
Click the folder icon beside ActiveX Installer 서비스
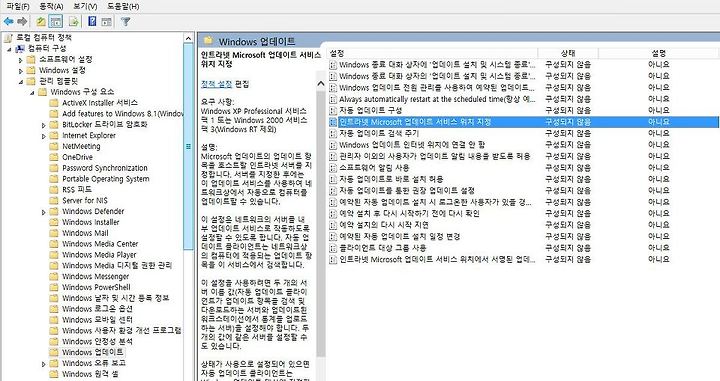54,103
